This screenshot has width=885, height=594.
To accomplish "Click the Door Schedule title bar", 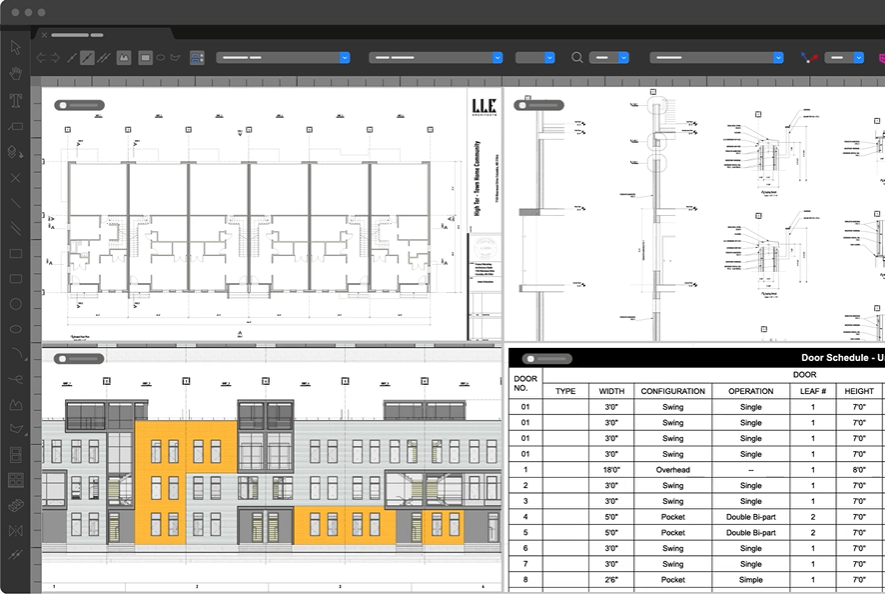I will click(x=696, y=358).
